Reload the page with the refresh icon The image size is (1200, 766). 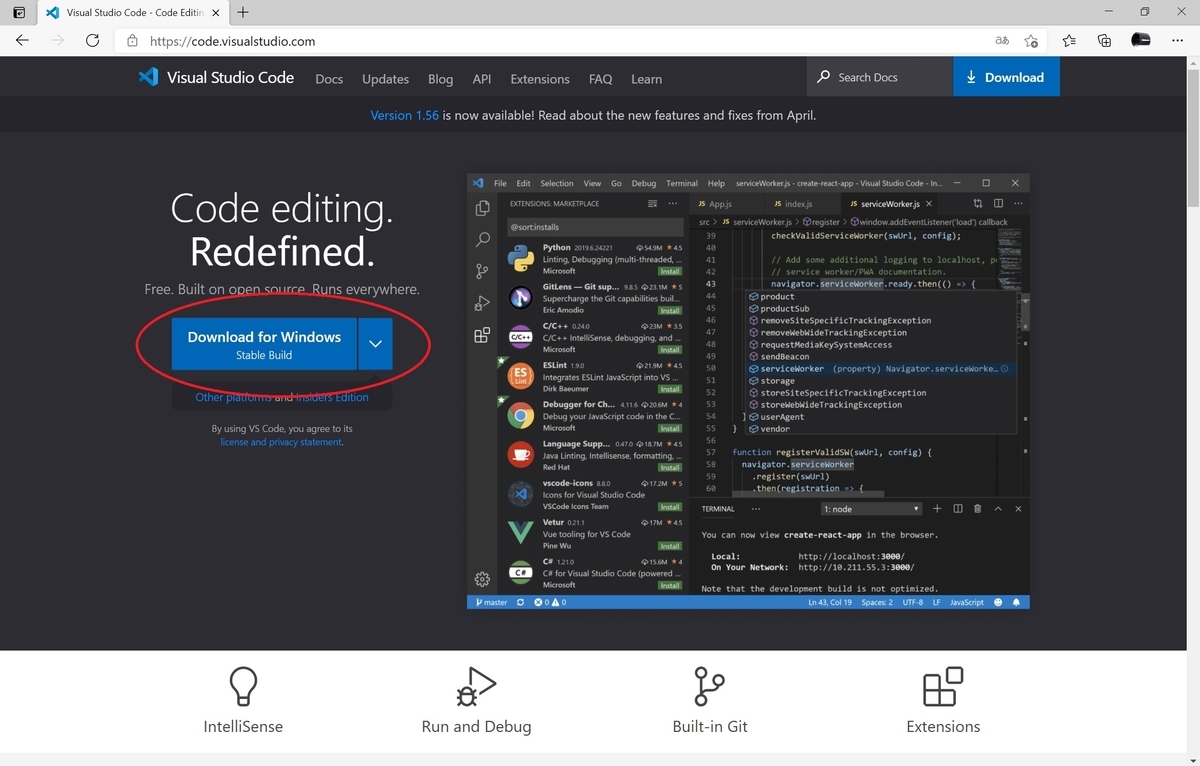pyautogui.click(x=92, y=41)
